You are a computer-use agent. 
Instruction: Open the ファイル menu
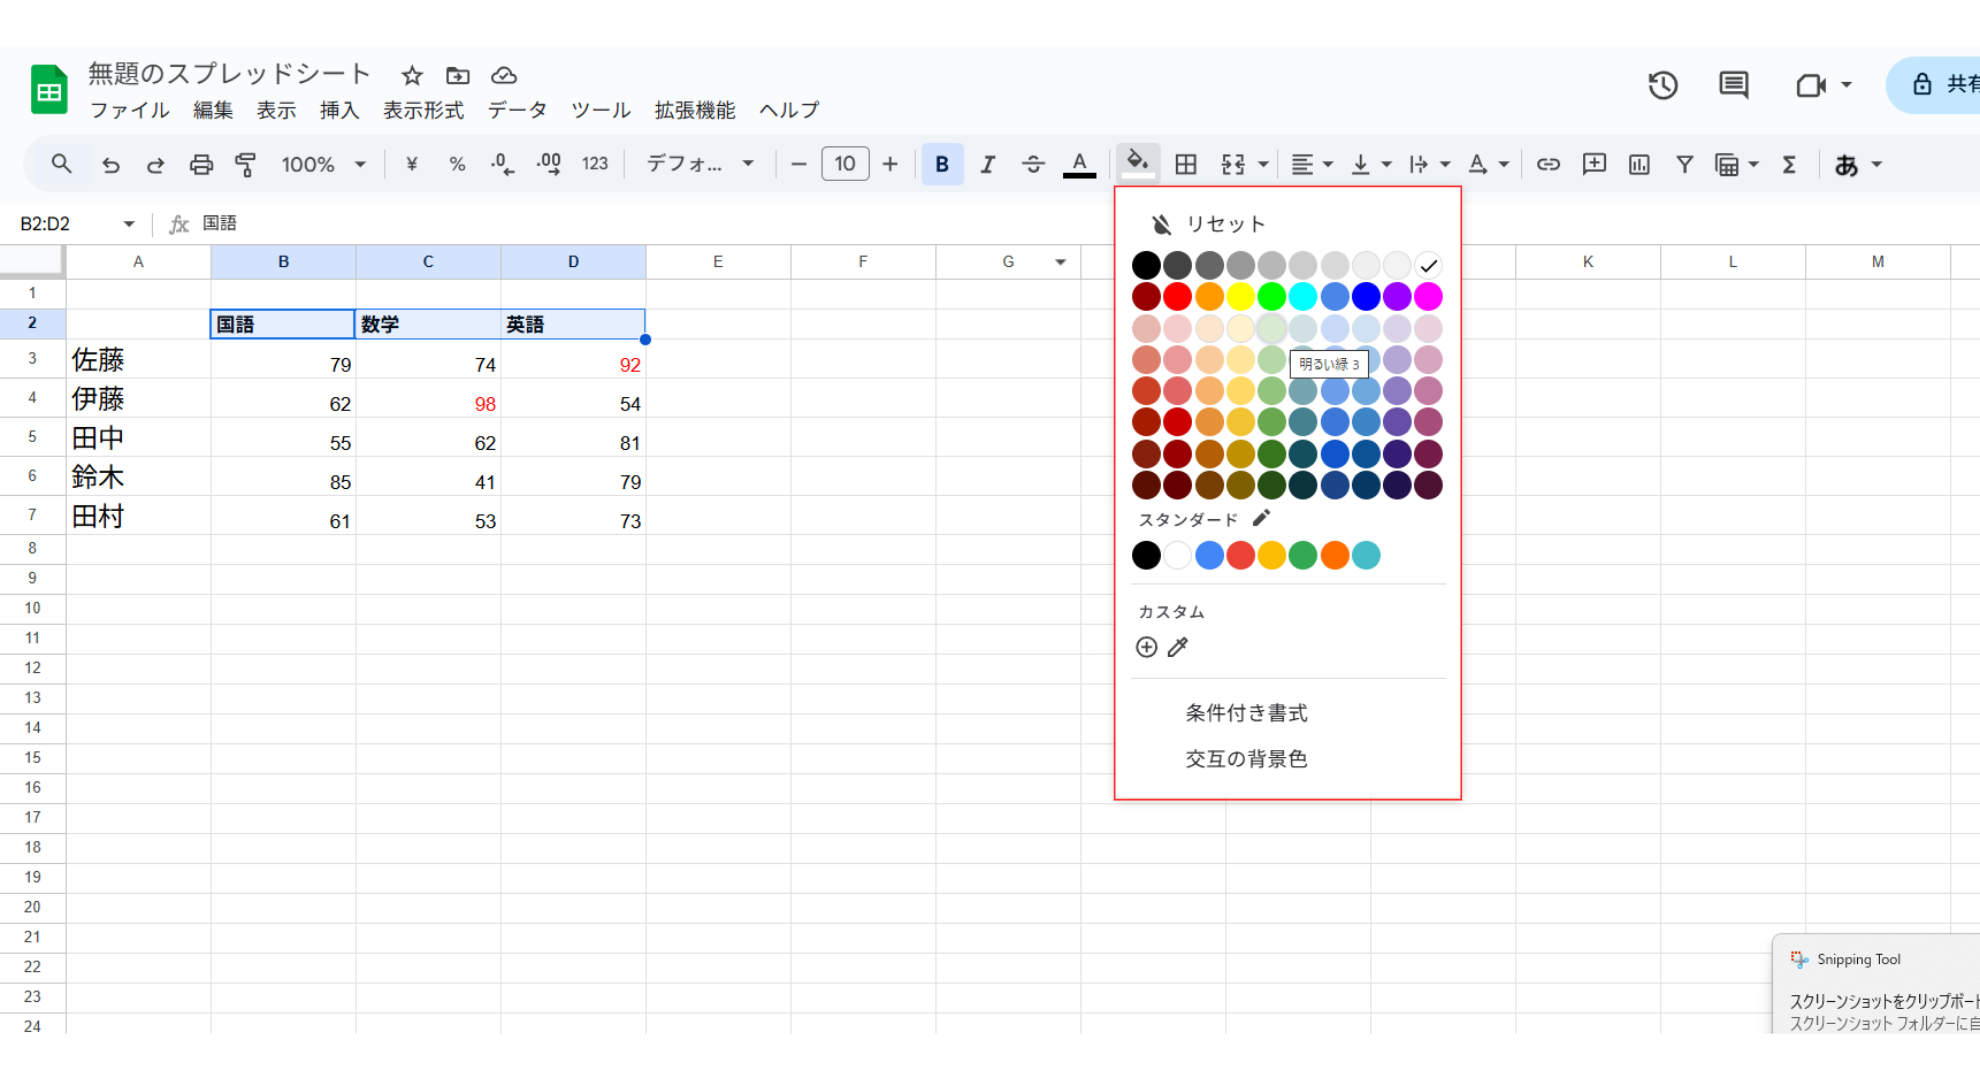[130, 110]
